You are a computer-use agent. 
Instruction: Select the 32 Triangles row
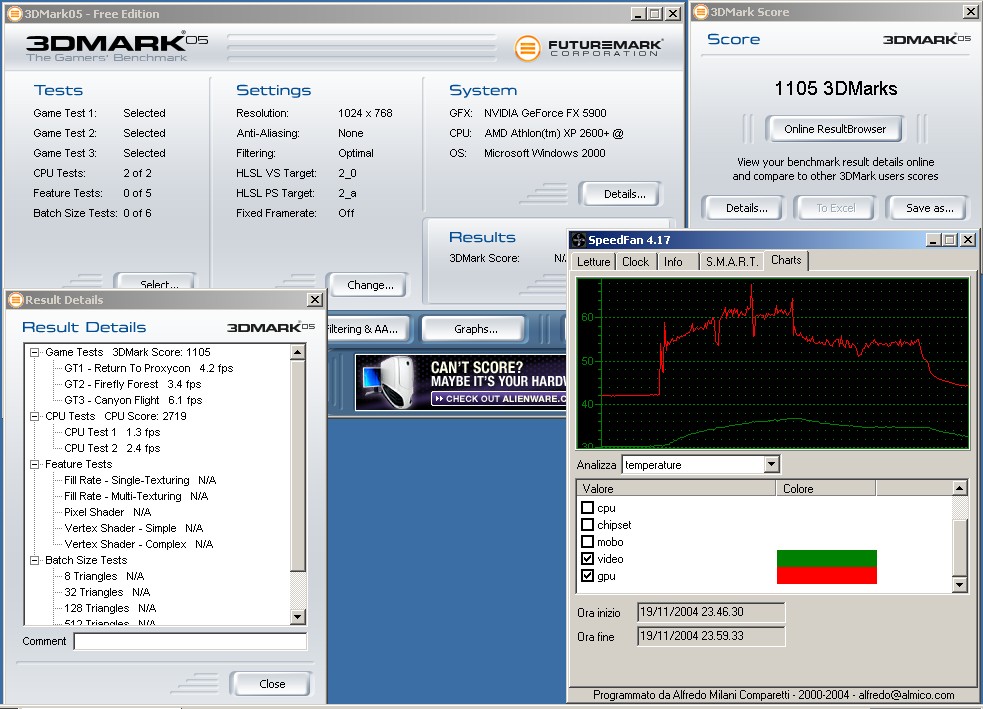tap(107, 592)
